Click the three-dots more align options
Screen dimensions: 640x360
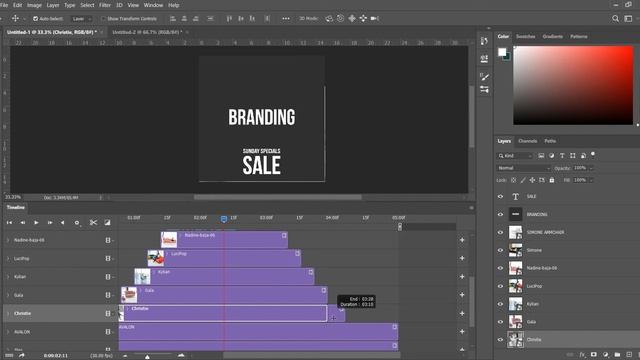pyautogui.click(x=286, y=18)
